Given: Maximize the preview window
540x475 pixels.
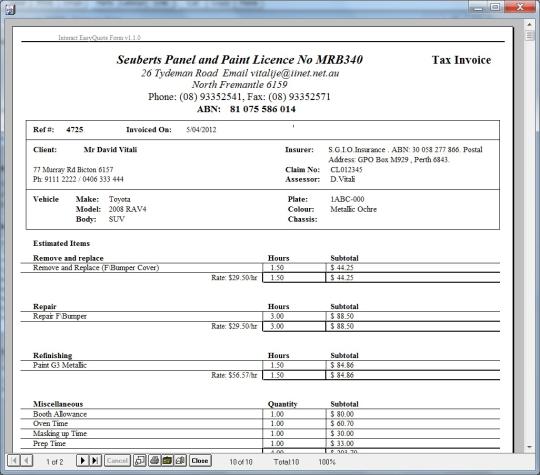Looking at the screenshot, I should (x=495, y=7).
